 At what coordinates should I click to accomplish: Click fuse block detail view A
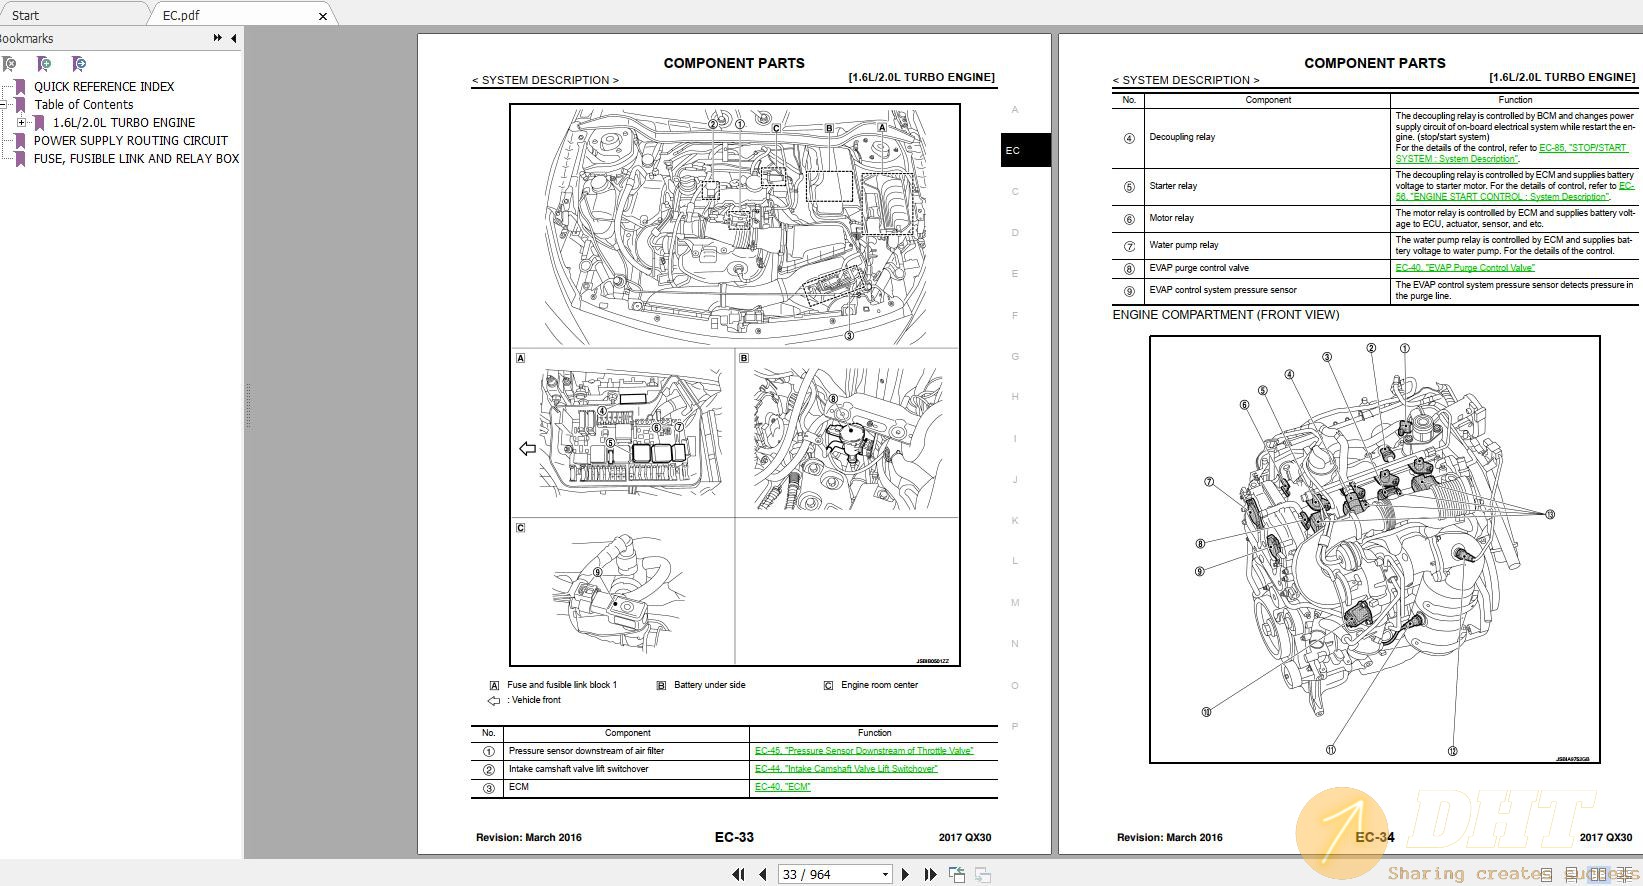coord(623,433)
